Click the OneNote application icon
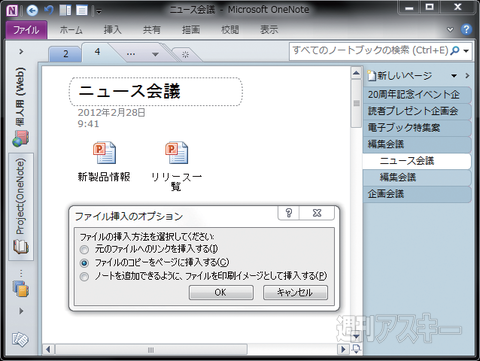The width and height of the screenshot is (480, 361). click(x=12, y=11)
